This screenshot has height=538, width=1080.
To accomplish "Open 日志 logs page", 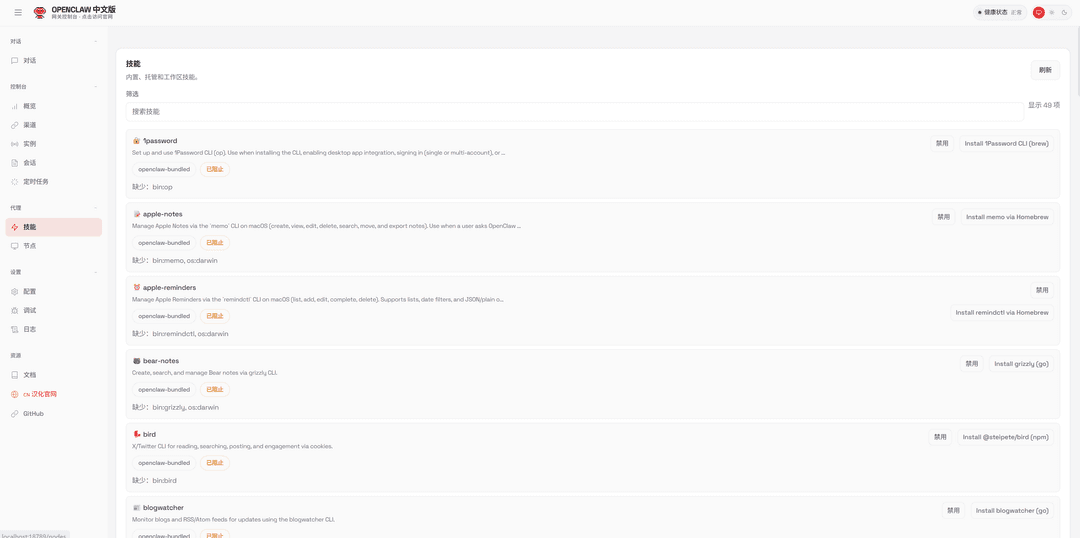I will pyautogui.click(x=54, y=329).
